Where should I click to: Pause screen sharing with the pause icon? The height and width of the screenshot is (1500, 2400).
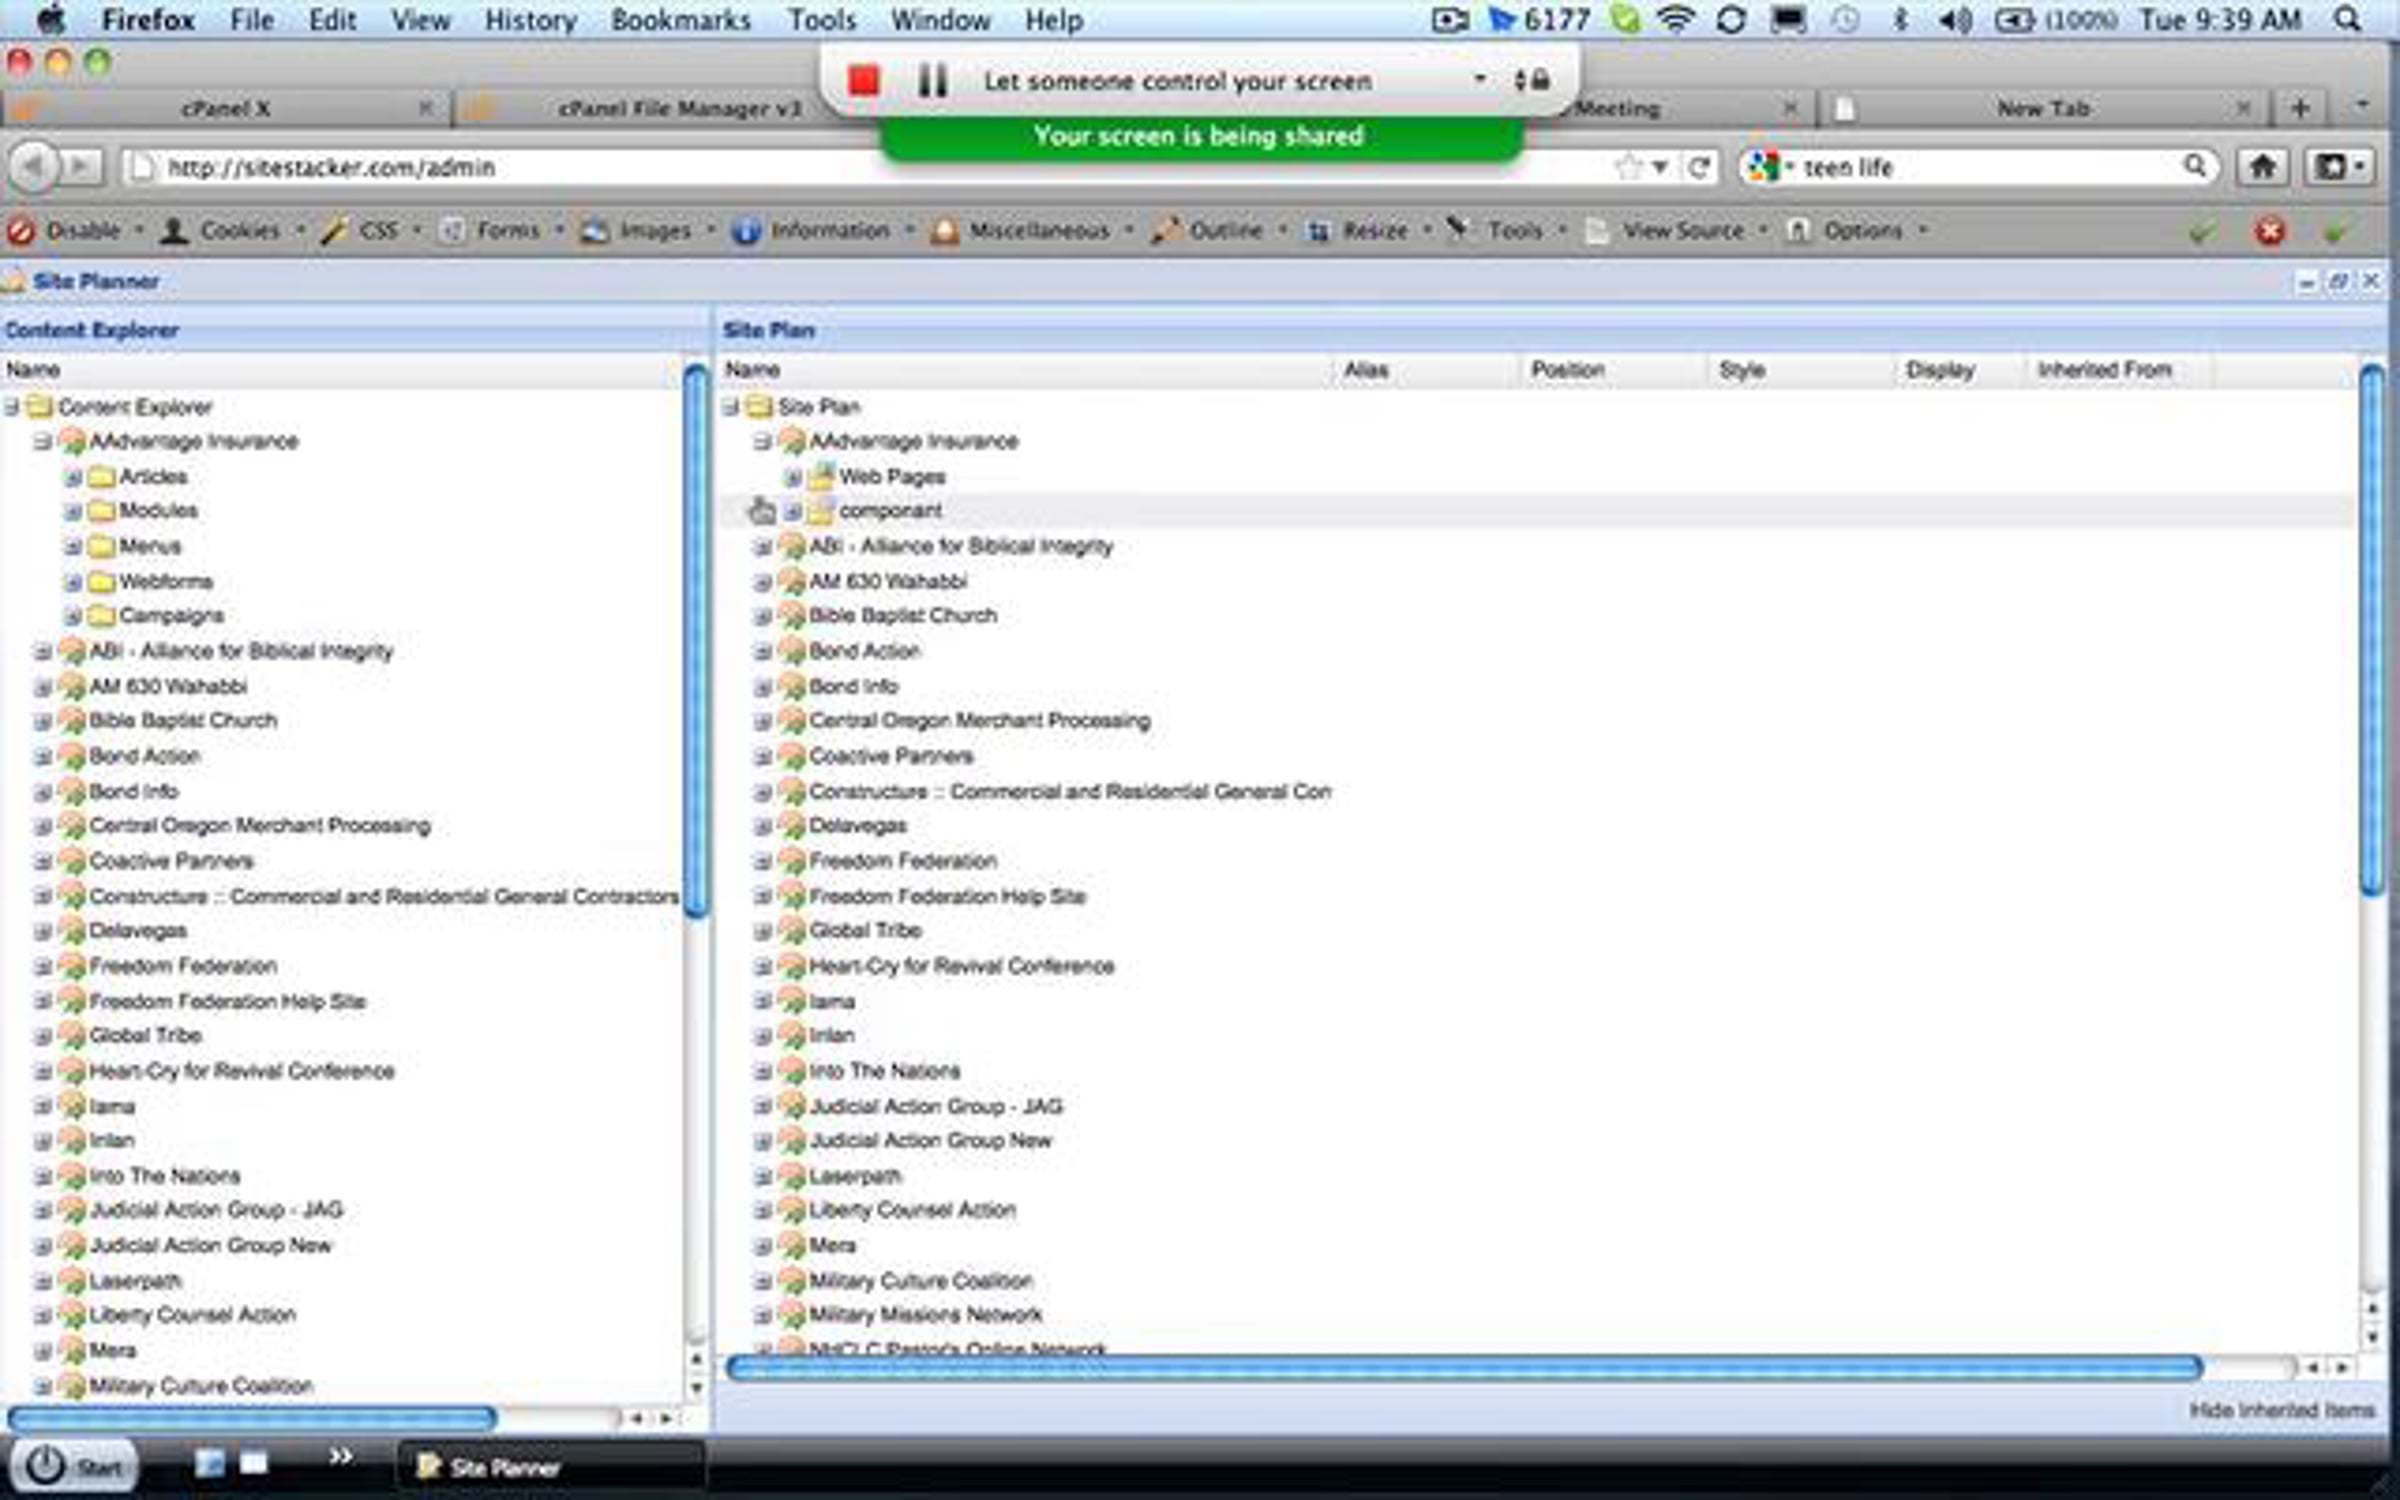pos(932,80)
